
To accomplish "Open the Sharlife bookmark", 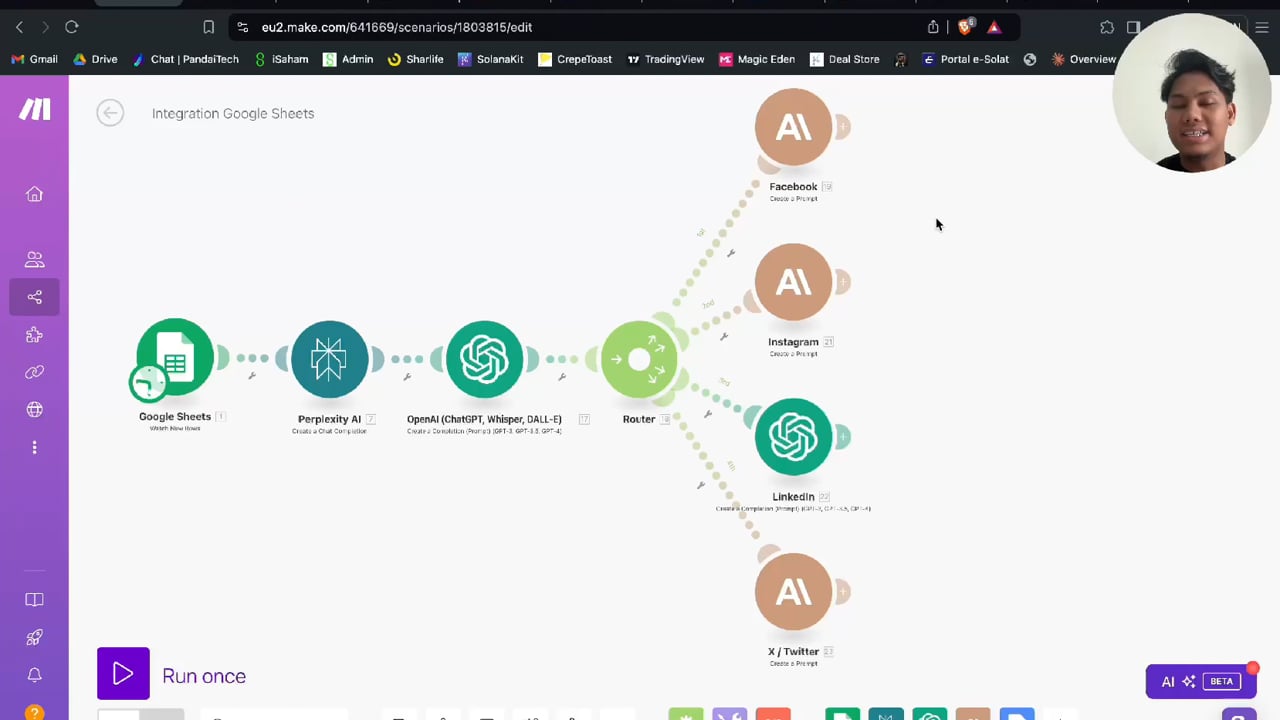I will coord(415,59).
